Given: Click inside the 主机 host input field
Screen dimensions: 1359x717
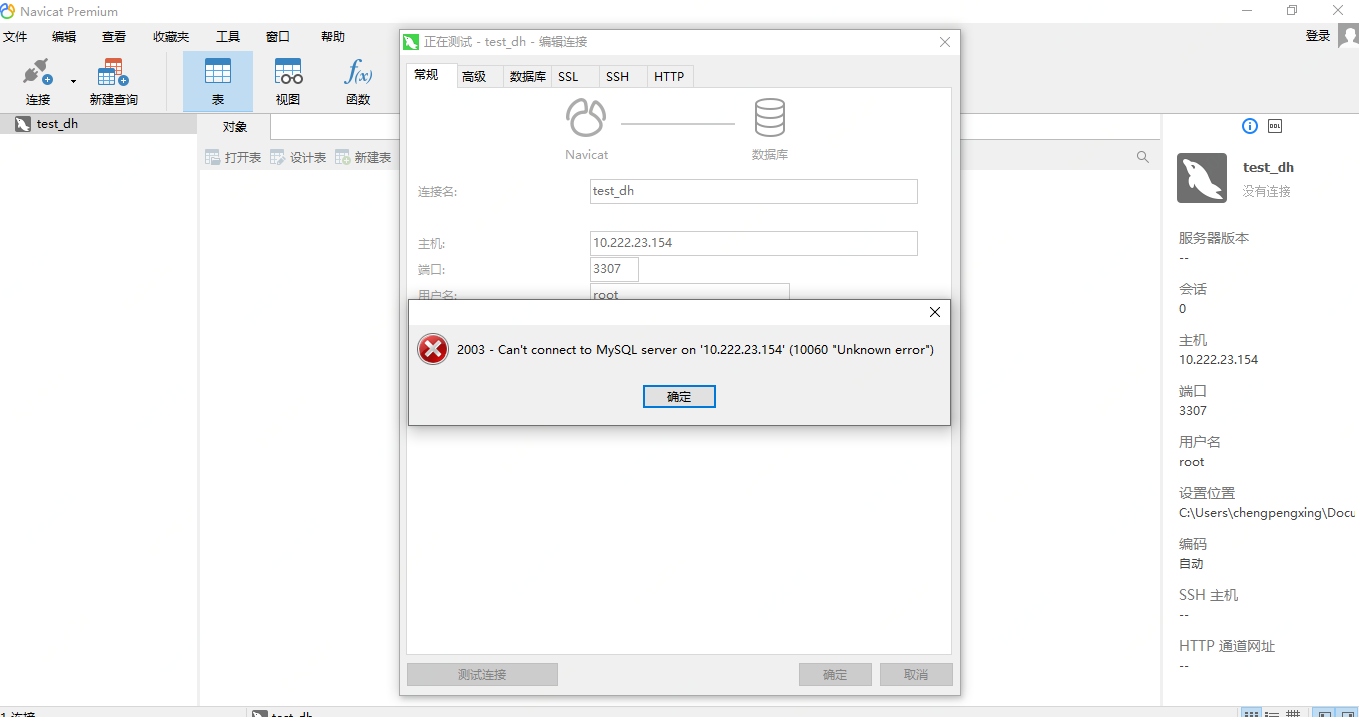Looking at the screenshot, I should (753, 243).
